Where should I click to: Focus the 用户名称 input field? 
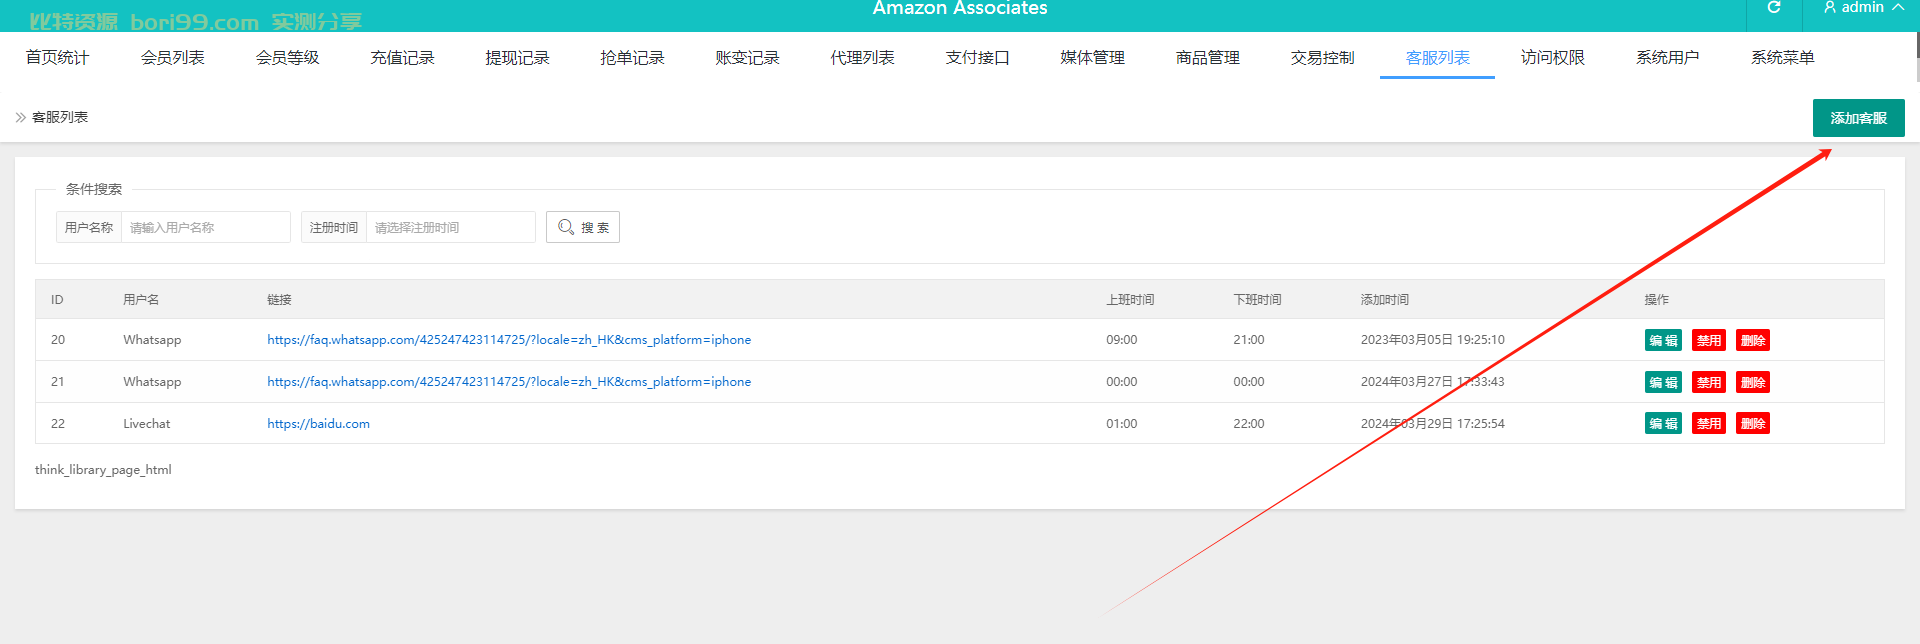point(205,227)
